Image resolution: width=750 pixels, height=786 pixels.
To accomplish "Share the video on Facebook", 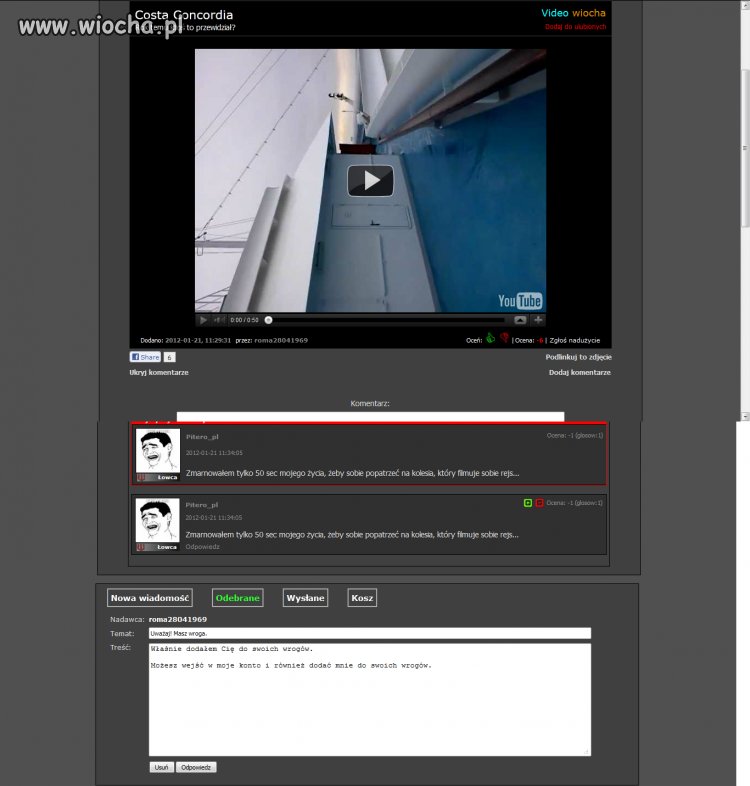I will (x=145, y=357).
